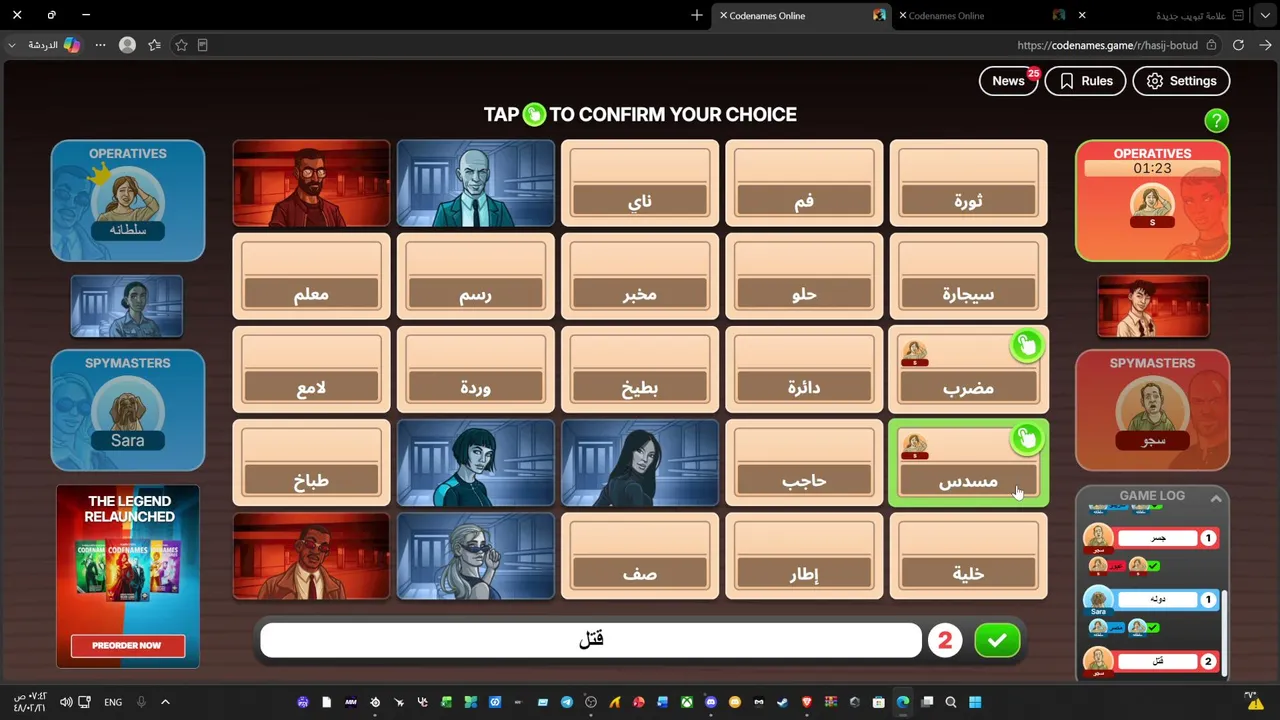Screen dimensions: 1280x720
Task: Collapse the Game Log panel
Action: (1216, 498)
